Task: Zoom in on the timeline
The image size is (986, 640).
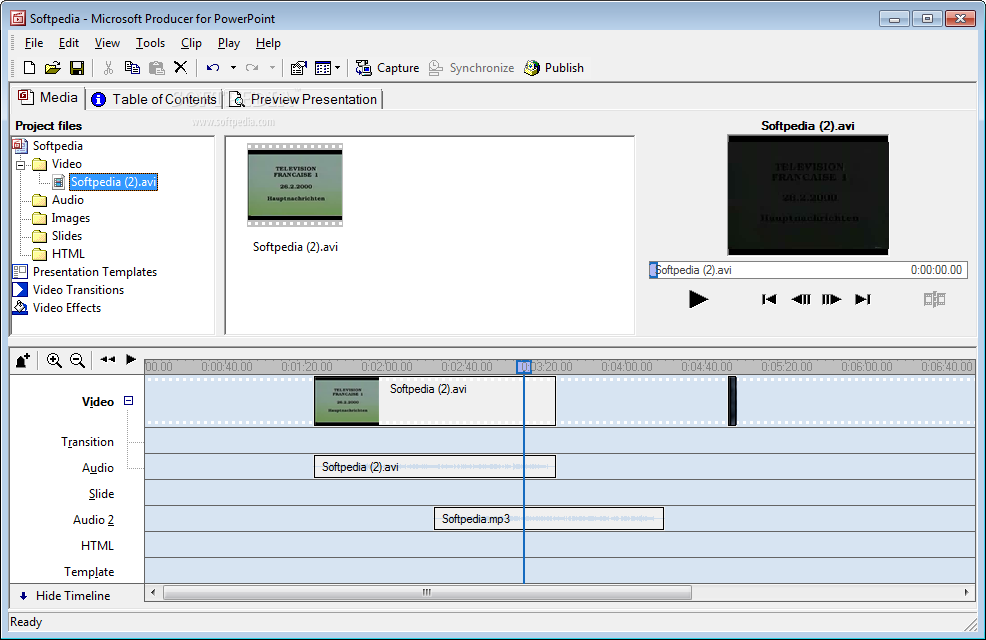Action: point(54,360)
